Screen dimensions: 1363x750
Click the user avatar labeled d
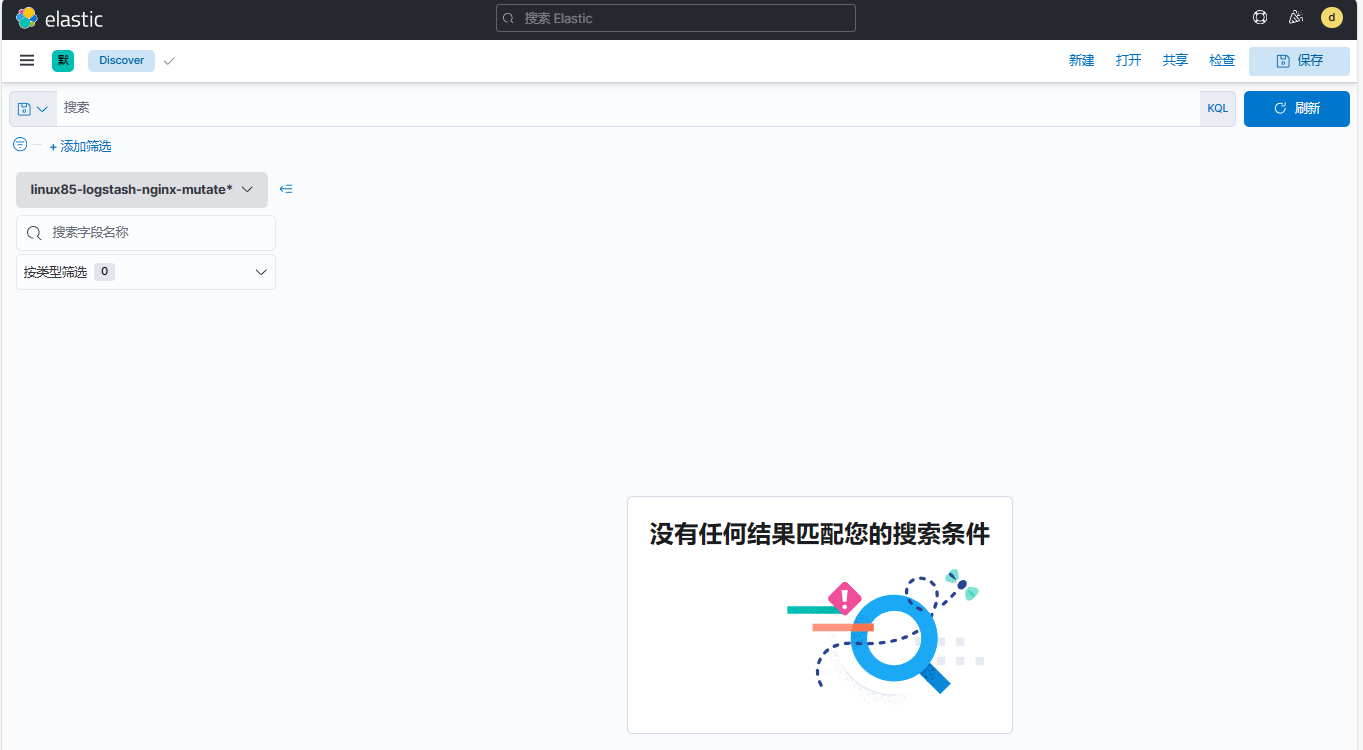(x=1331, y=18)
